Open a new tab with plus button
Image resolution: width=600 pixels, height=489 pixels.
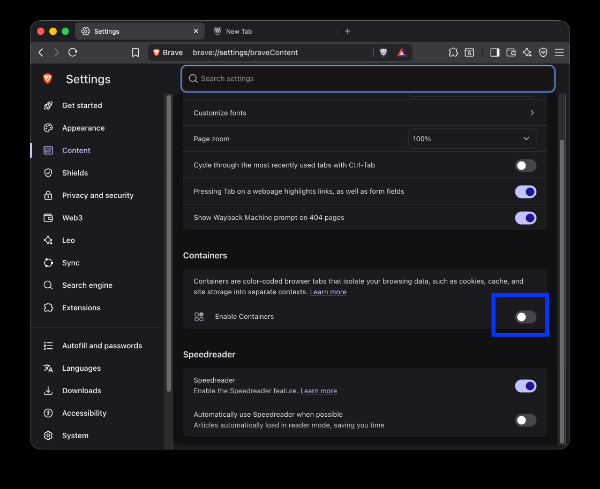coord(347,31)
